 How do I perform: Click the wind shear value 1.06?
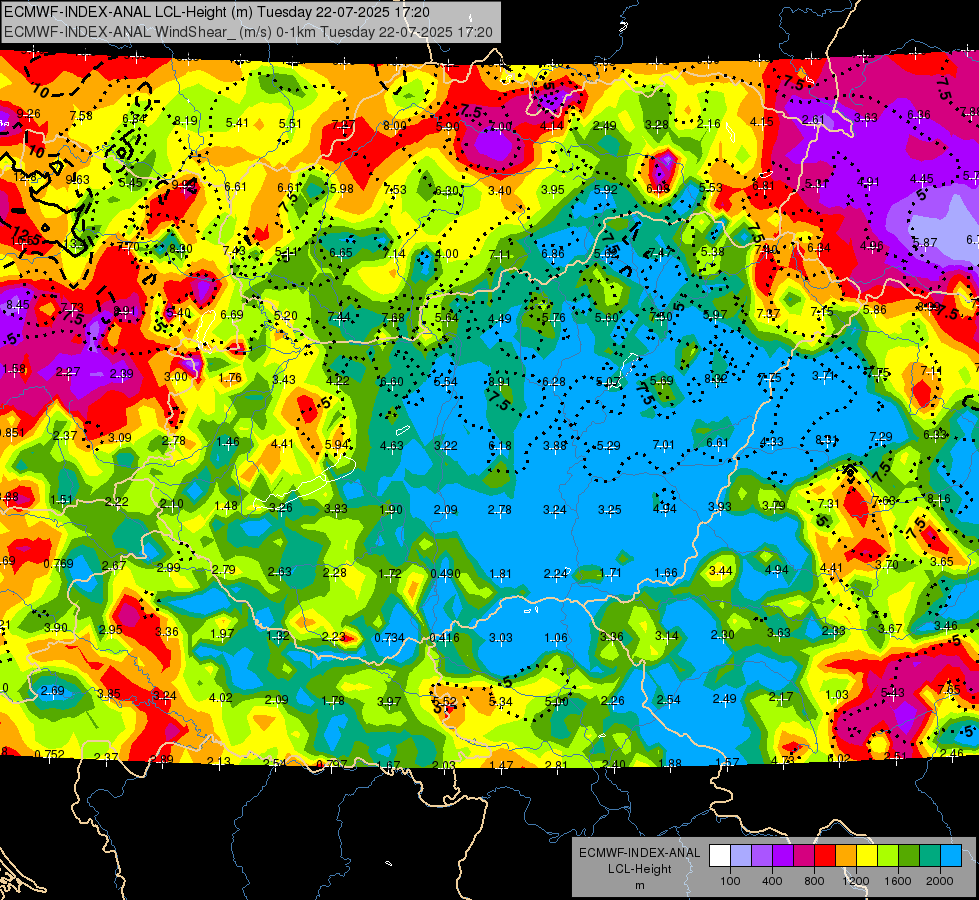(556, 638)
